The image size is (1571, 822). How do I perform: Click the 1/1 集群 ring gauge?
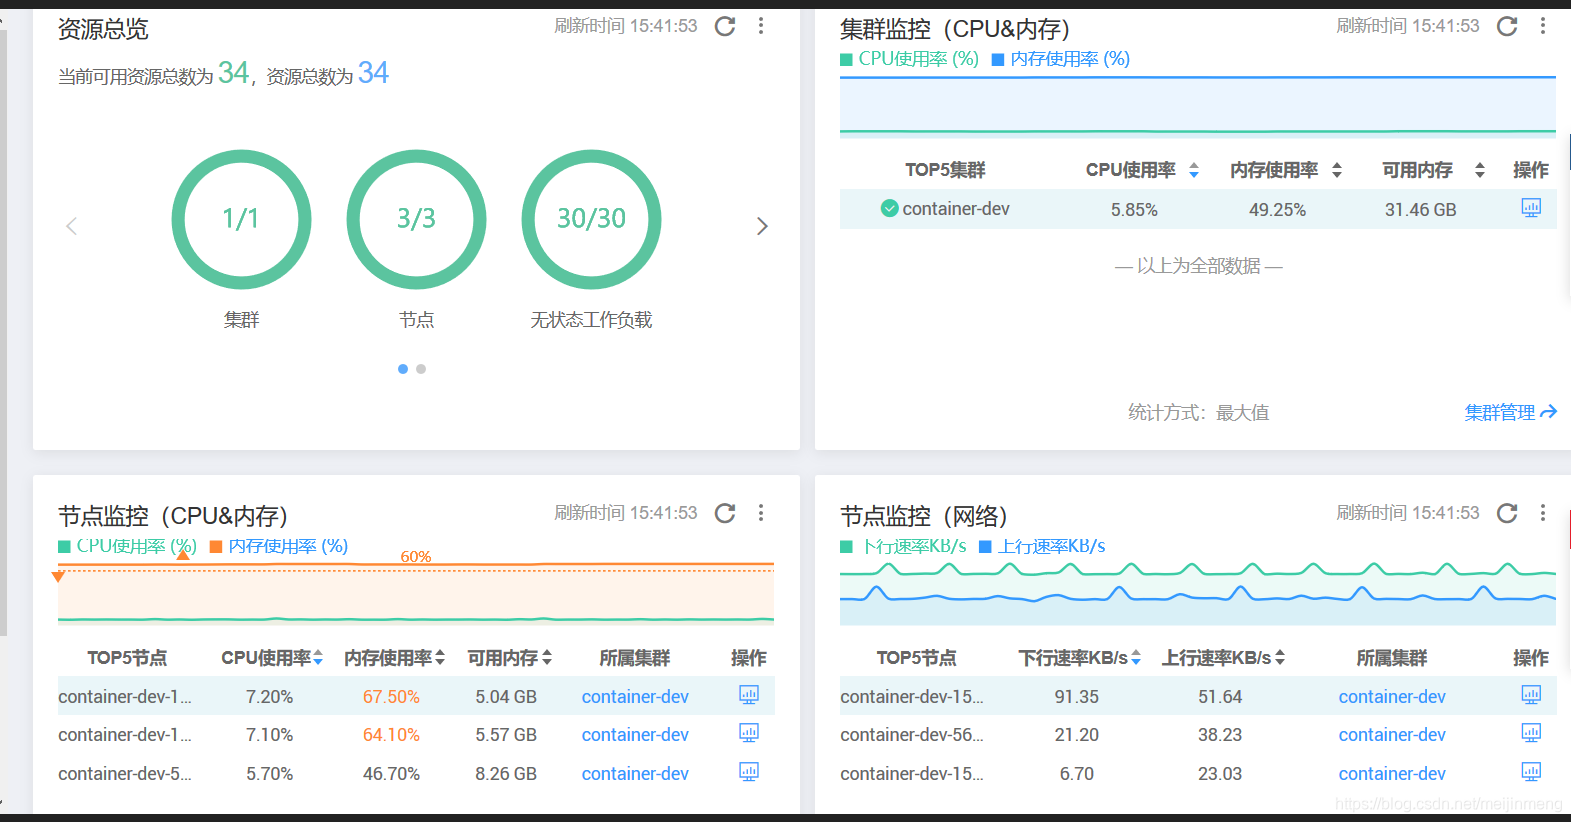(241, 219)
